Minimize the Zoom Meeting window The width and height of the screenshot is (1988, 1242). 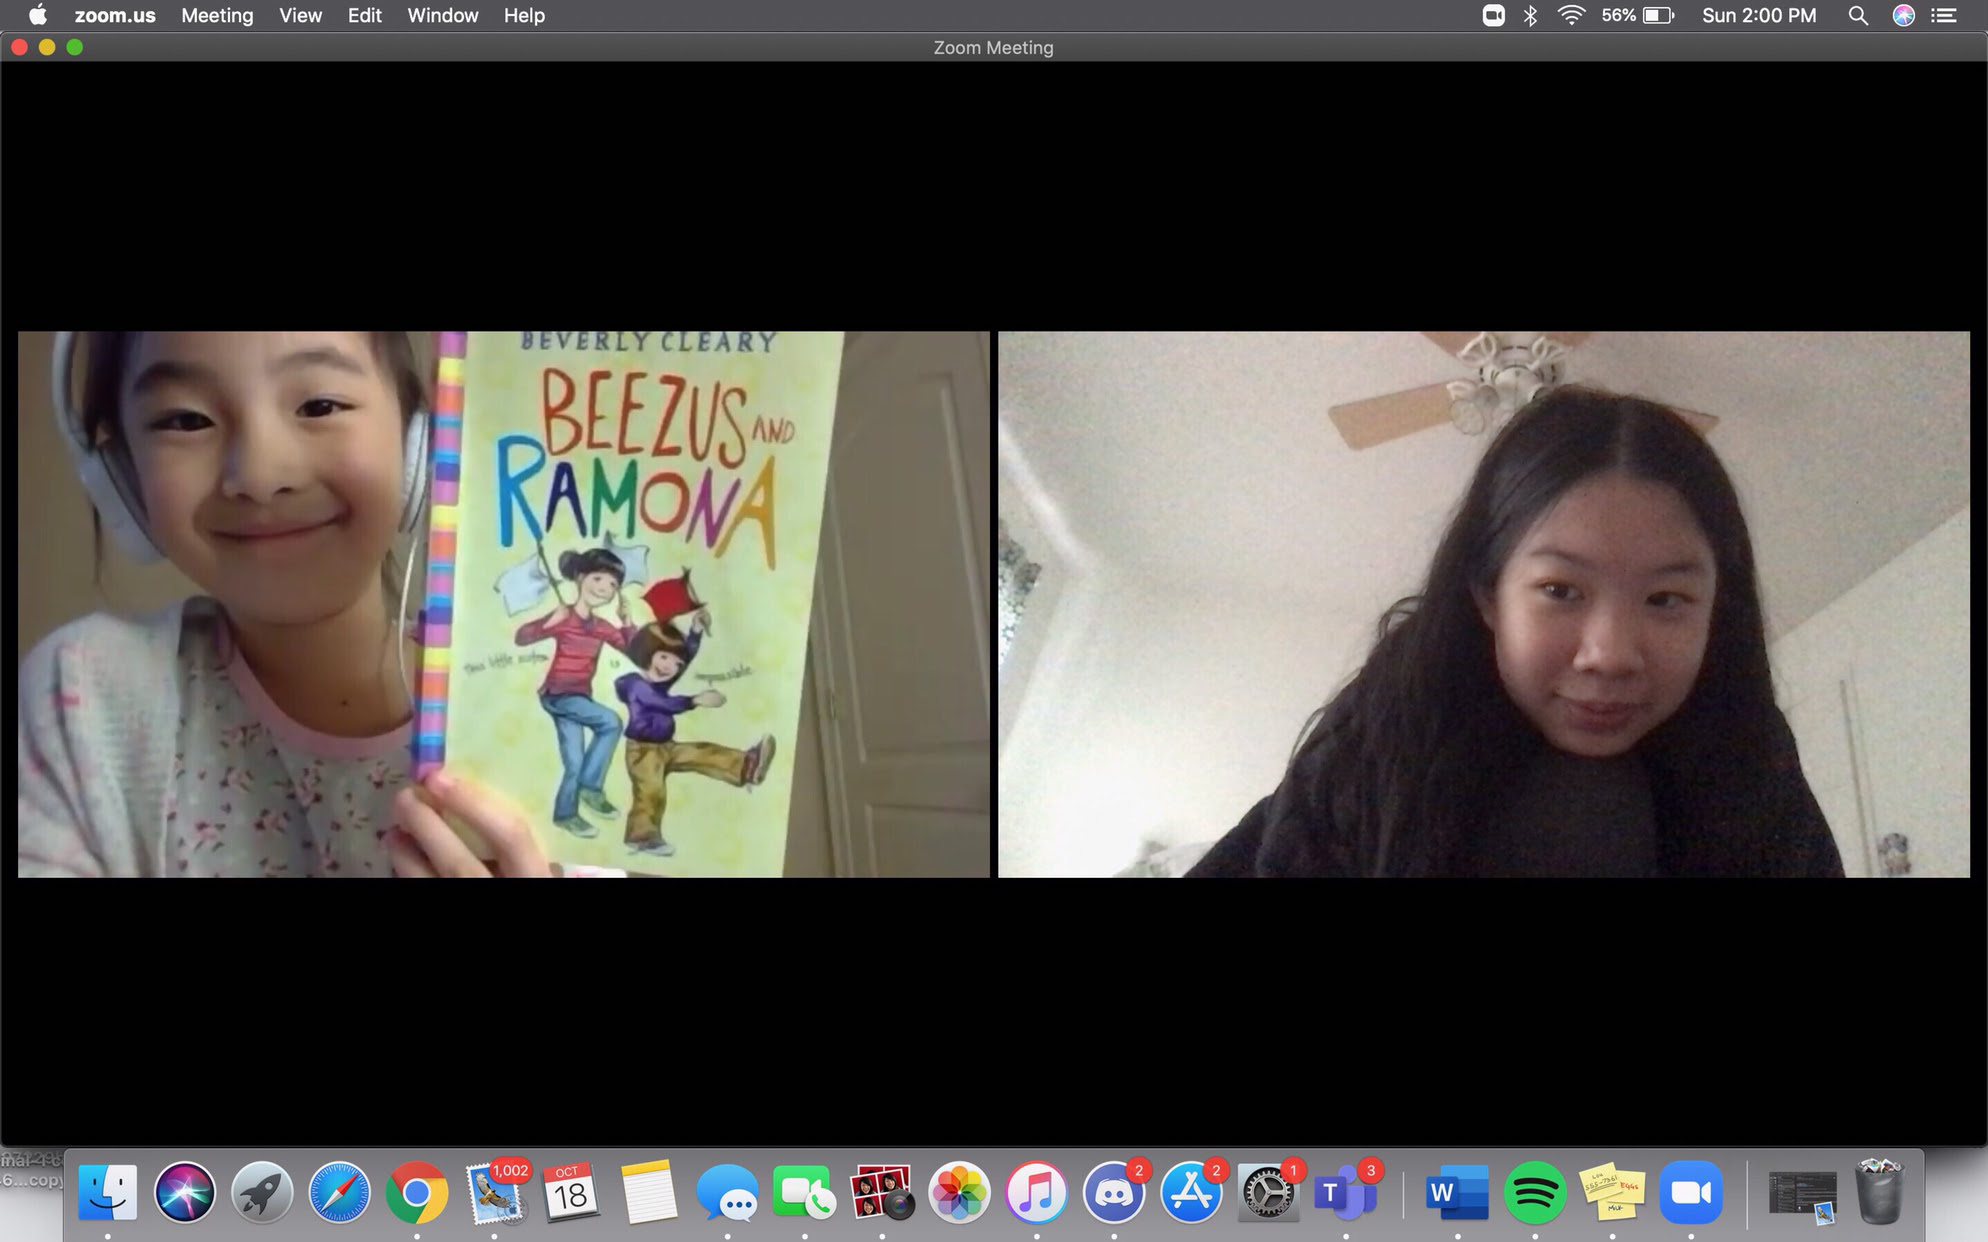tap(47, 47)
